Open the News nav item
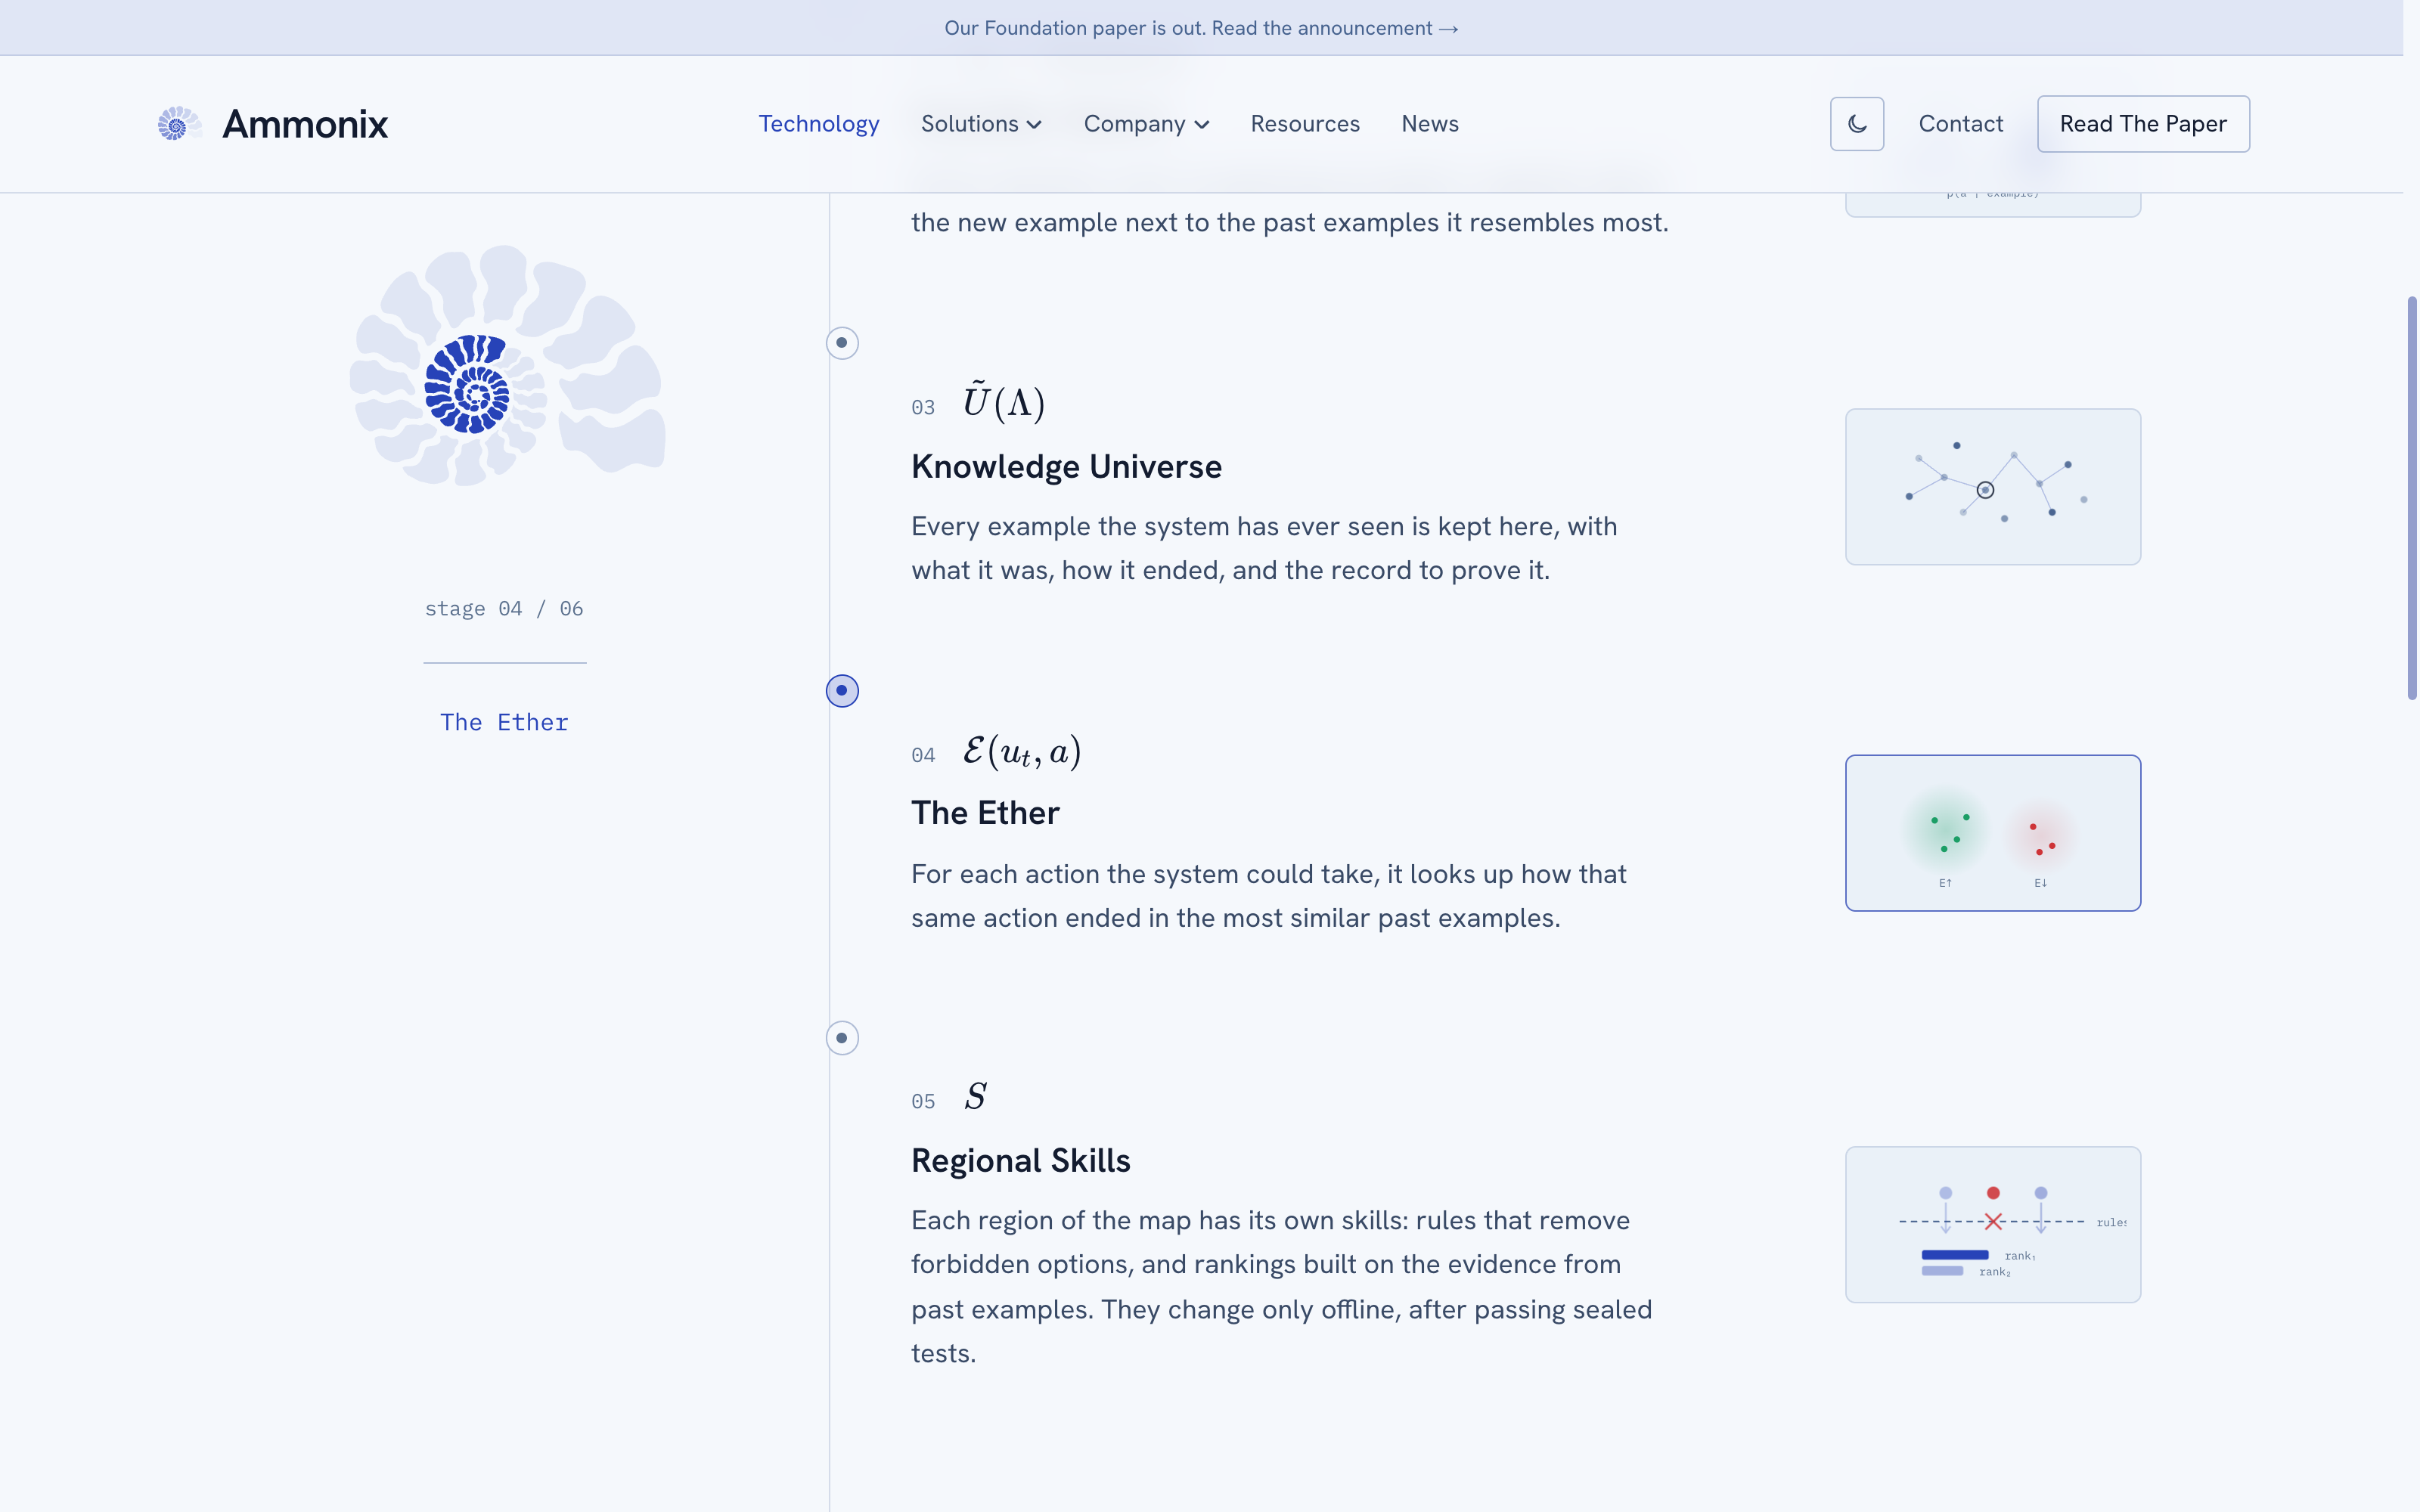The width and height of the screenshot is (2420, 1512). (x=1429, y=124)
